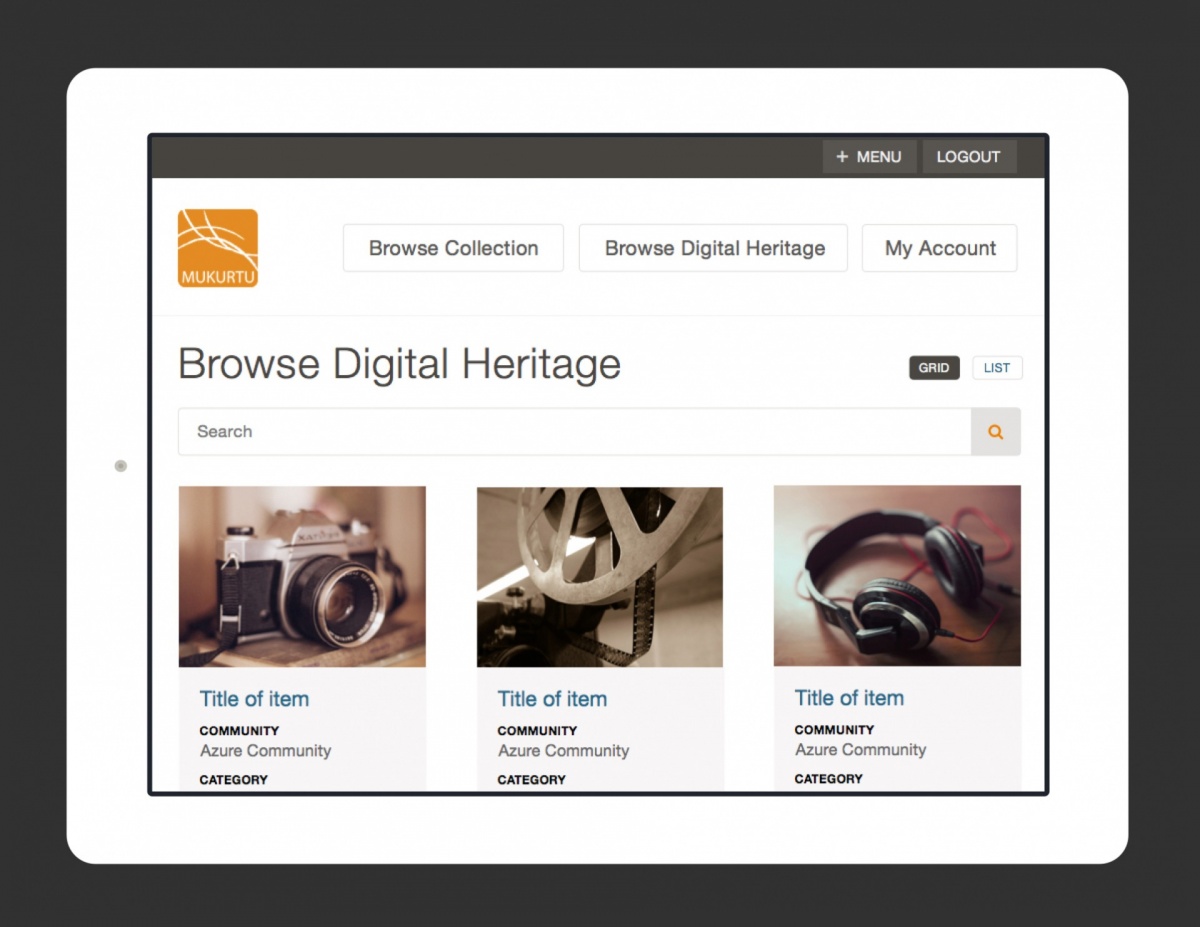Open "Title of item" link under camera photo

click(254, 699)
